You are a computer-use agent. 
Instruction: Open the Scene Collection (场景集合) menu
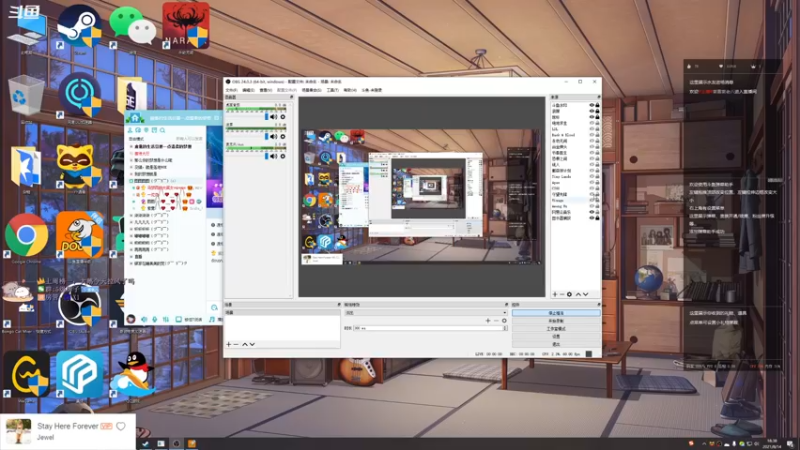(311, 90)
